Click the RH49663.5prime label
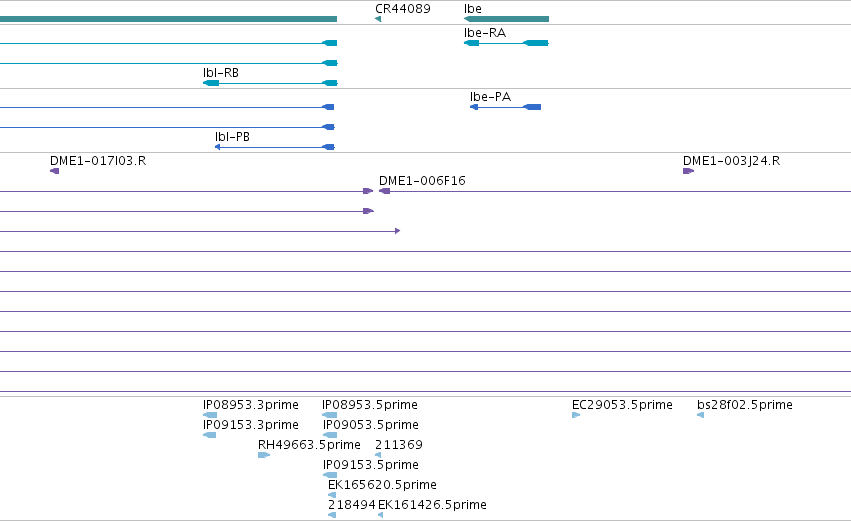Viewport: 851px width, 521px height. (x=309, y=445)
